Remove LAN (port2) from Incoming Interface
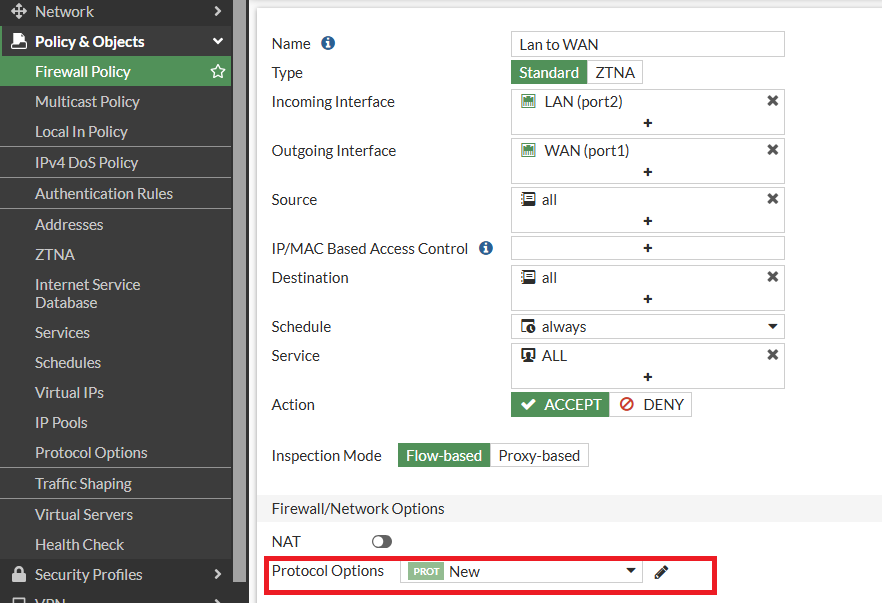 coord(772,101)
